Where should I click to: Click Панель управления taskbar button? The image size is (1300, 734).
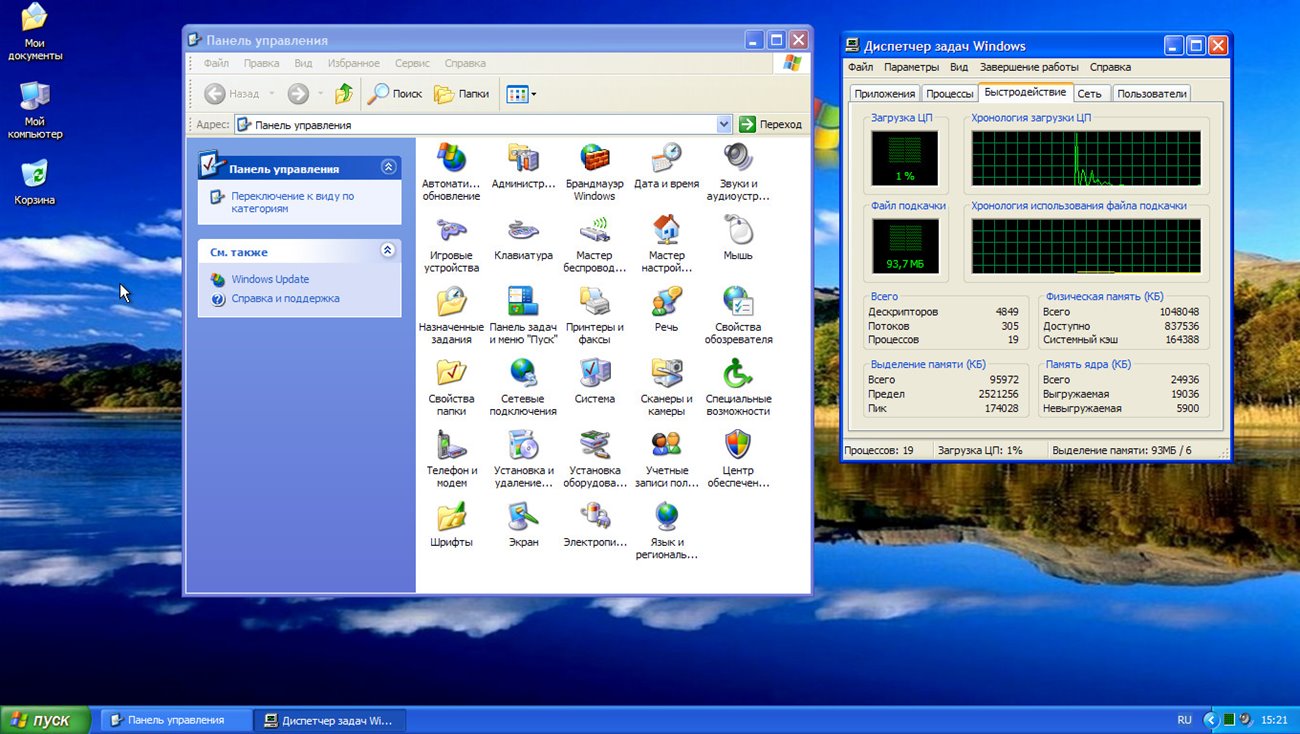[175, 720]
